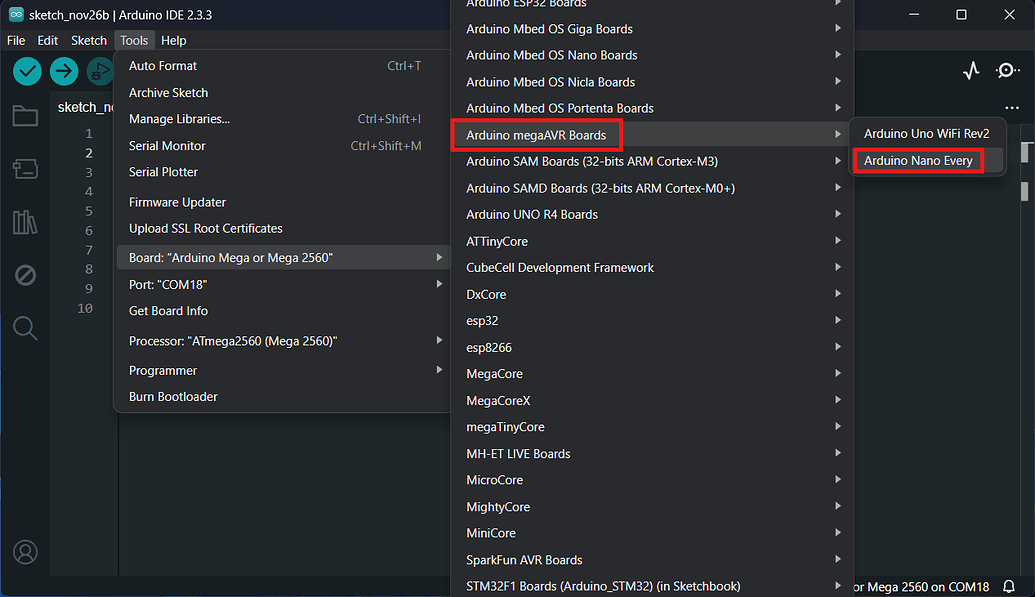This screenshot has height=597, width=1035.
Task: Click the notifications bell icon
Action: click(1009, 586)
